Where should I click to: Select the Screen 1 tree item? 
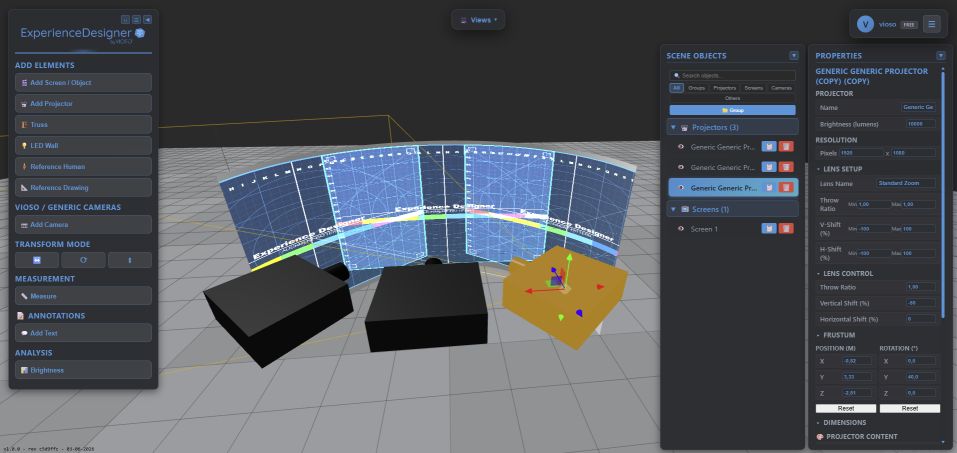[x=732, y=229]
